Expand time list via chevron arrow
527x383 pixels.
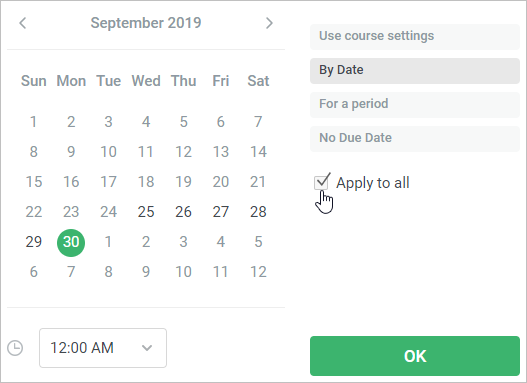[x=147, y=348]
